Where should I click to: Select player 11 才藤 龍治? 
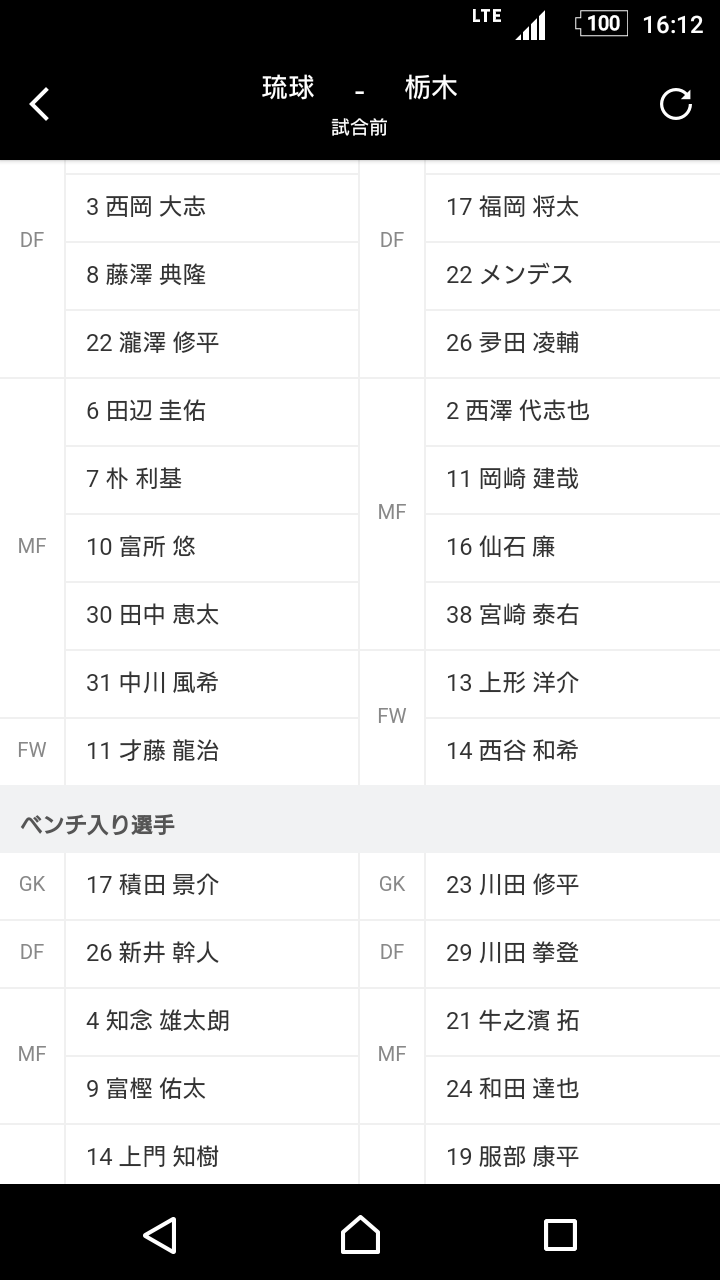click(211, 751)
